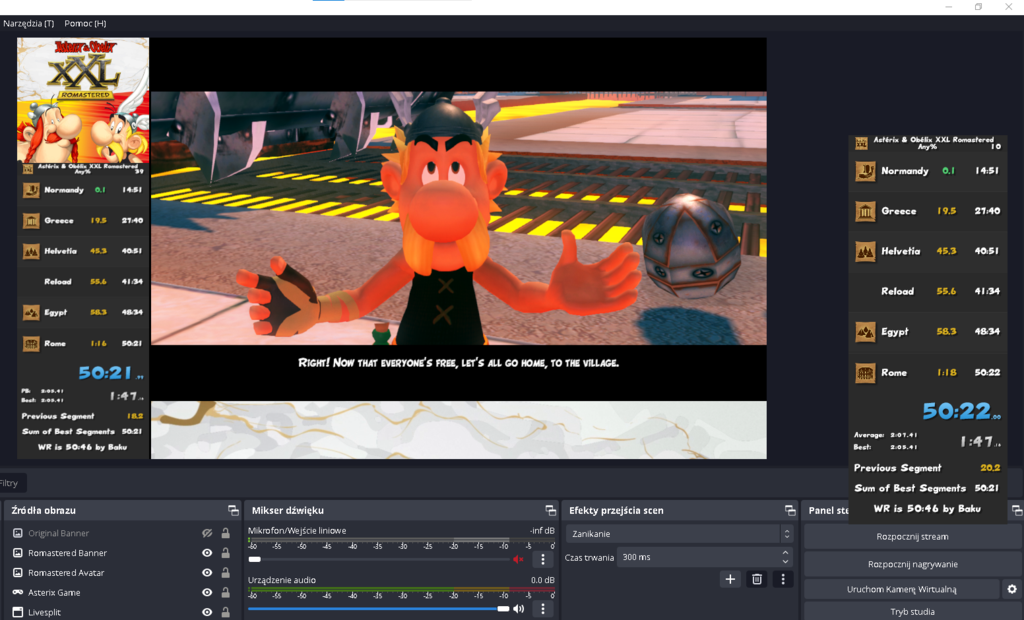
Task: Undock the Efekty przejścia scen panel
Action: point(790,510)
